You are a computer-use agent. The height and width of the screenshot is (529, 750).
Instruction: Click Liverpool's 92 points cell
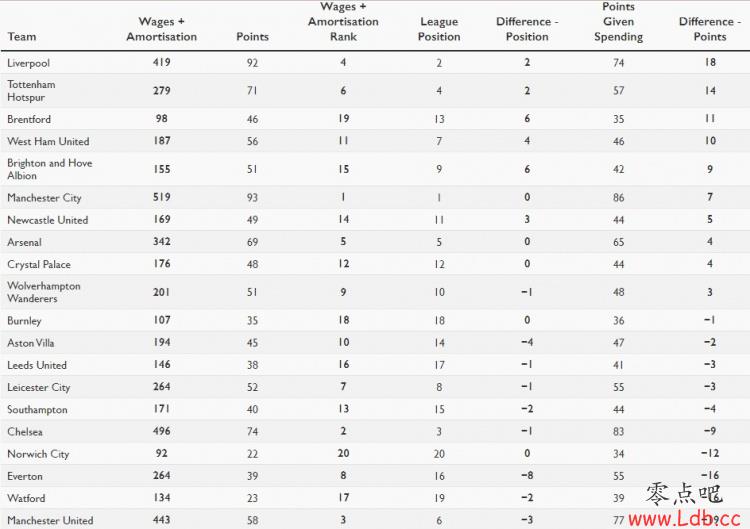(252, 63)
